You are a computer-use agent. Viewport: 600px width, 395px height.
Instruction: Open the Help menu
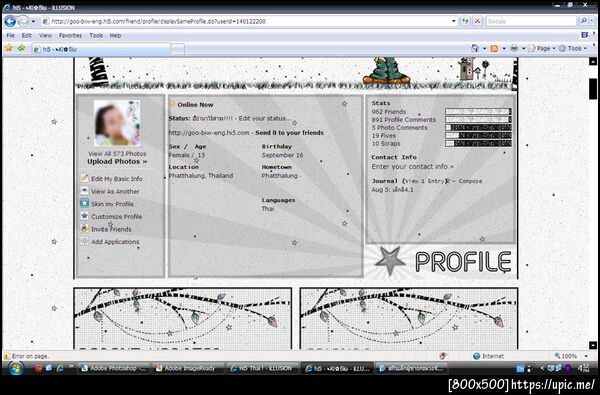pos(115,36)
